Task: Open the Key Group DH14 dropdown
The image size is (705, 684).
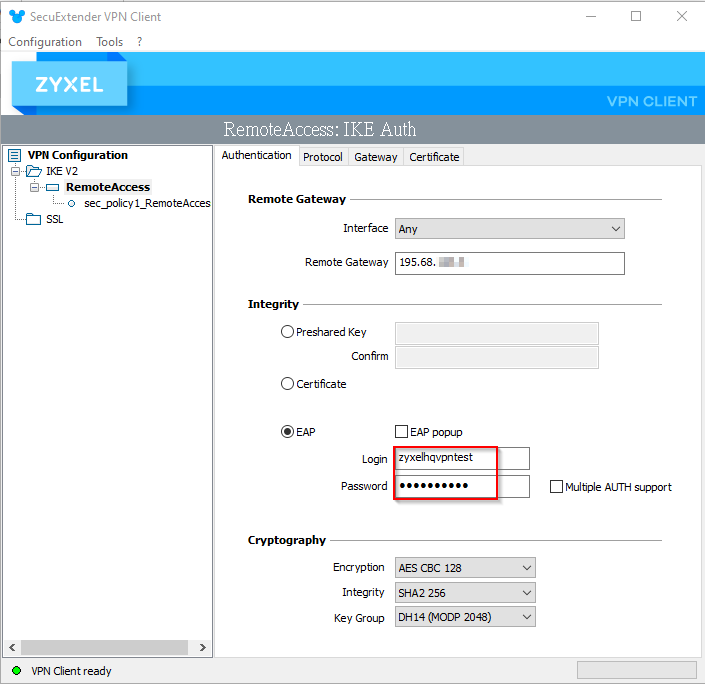Action: (x=465, y=617)
